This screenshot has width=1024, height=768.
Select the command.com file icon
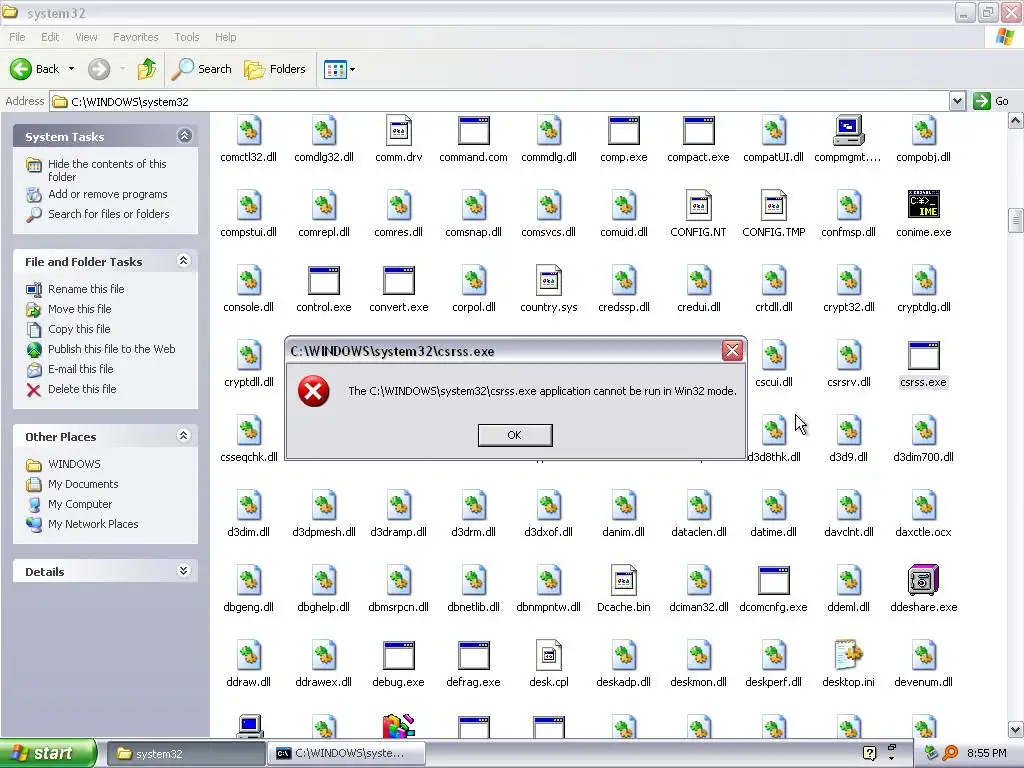473,130
